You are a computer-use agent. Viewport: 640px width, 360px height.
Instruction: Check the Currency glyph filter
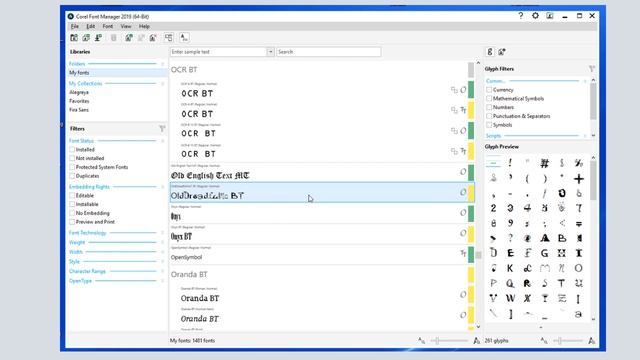pos(489,90)
